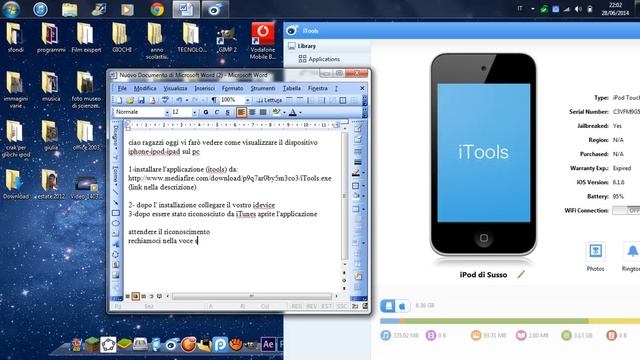The image size is (640, 360).
Task: Click the mediafire URL line in document
Action: [x=230, y=178]
